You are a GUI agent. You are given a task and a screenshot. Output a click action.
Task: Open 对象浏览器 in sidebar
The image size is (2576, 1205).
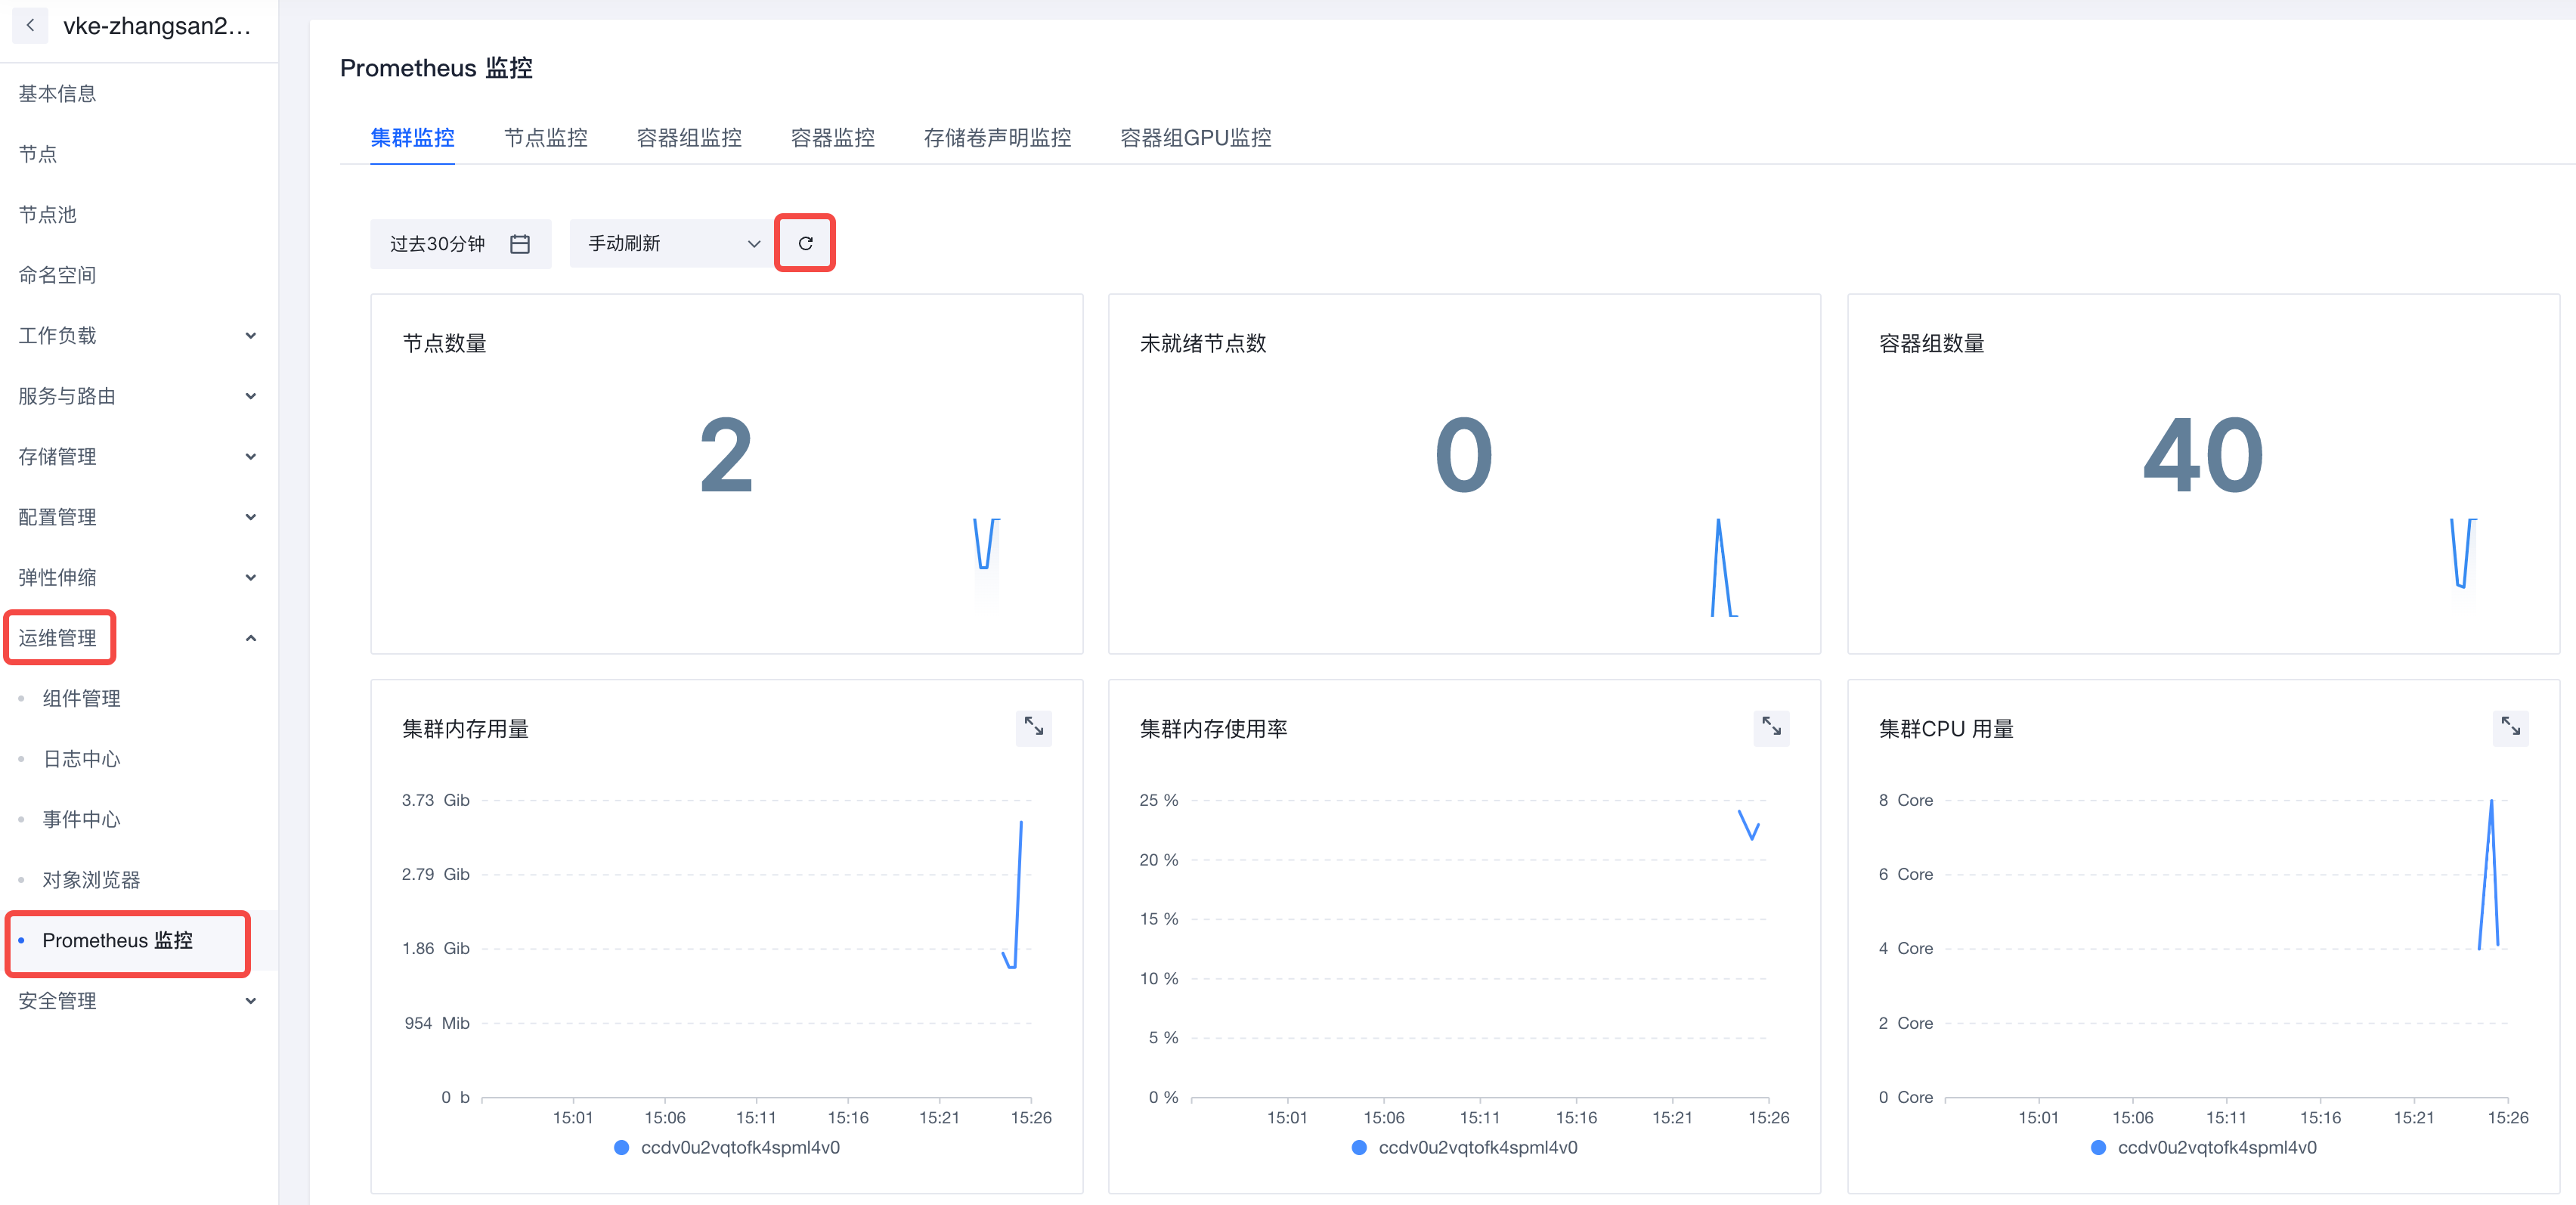[91, 880]
